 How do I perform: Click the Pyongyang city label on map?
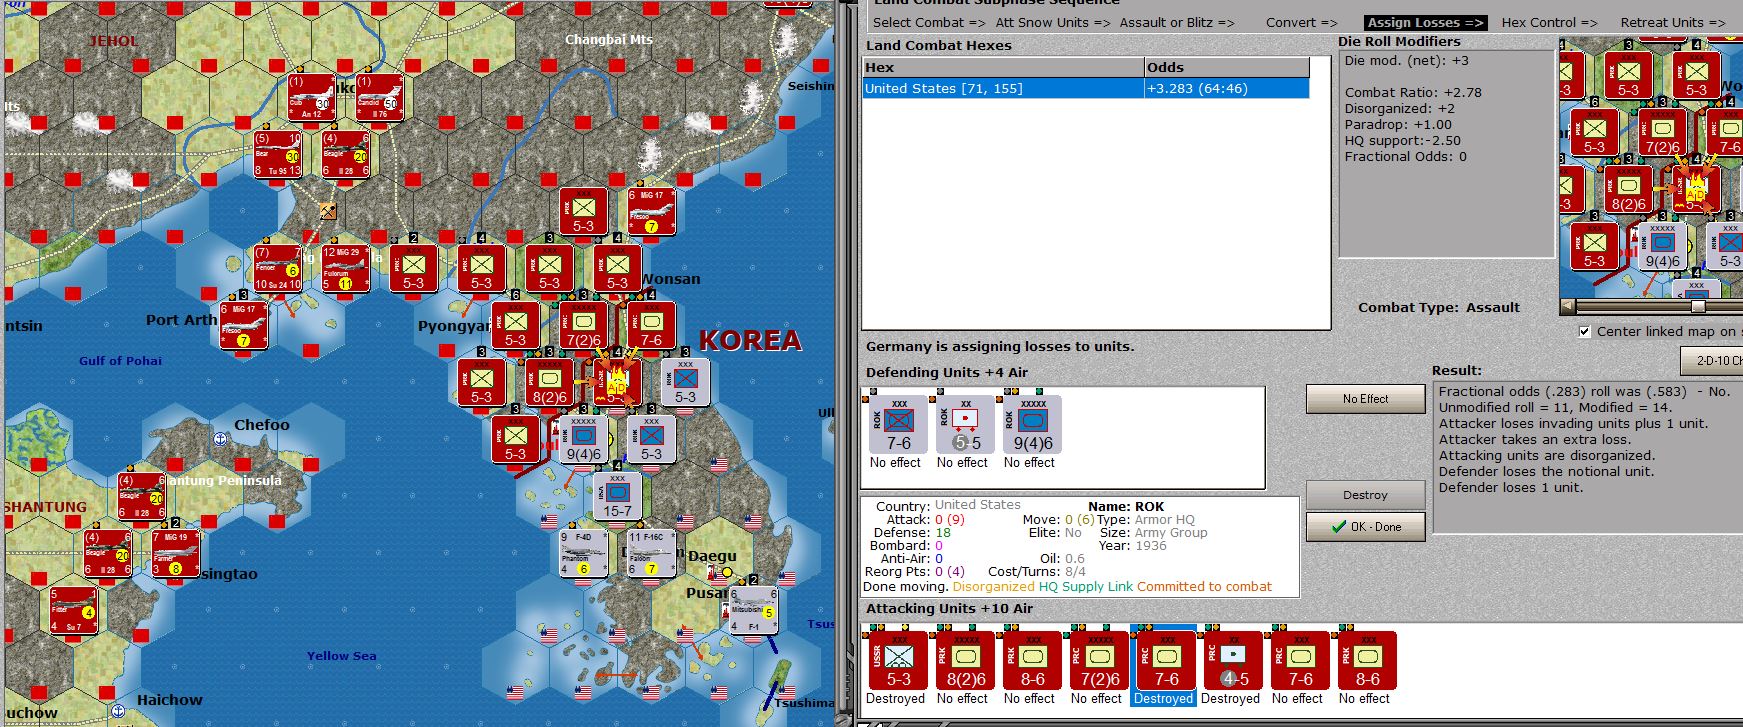(454, 326)
